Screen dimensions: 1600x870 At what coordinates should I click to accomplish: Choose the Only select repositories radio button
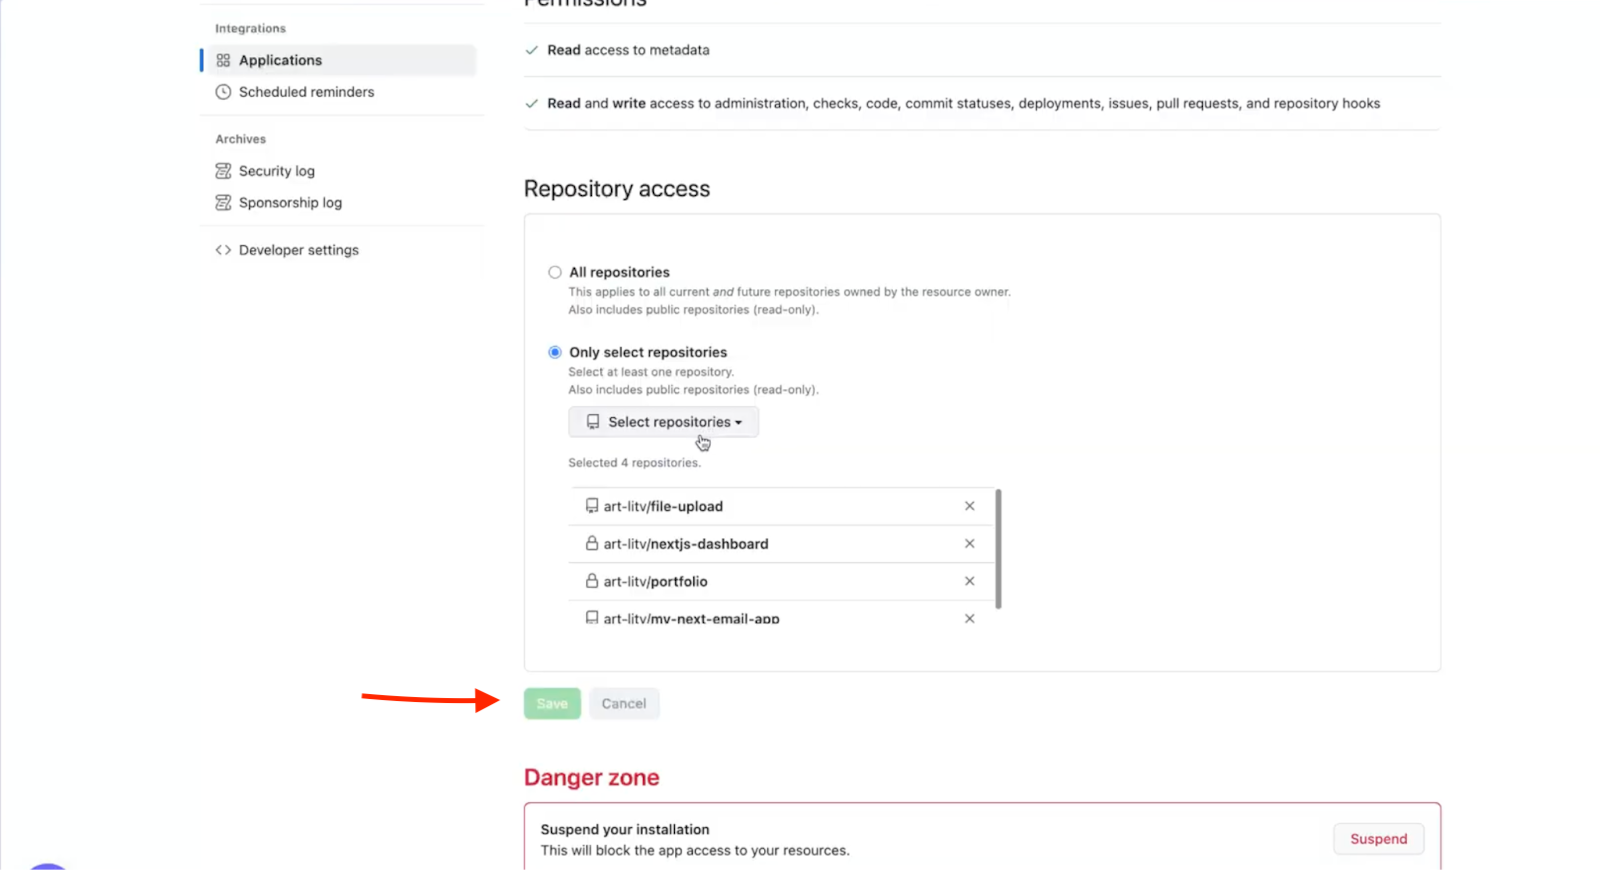click(x=555, y=352)
